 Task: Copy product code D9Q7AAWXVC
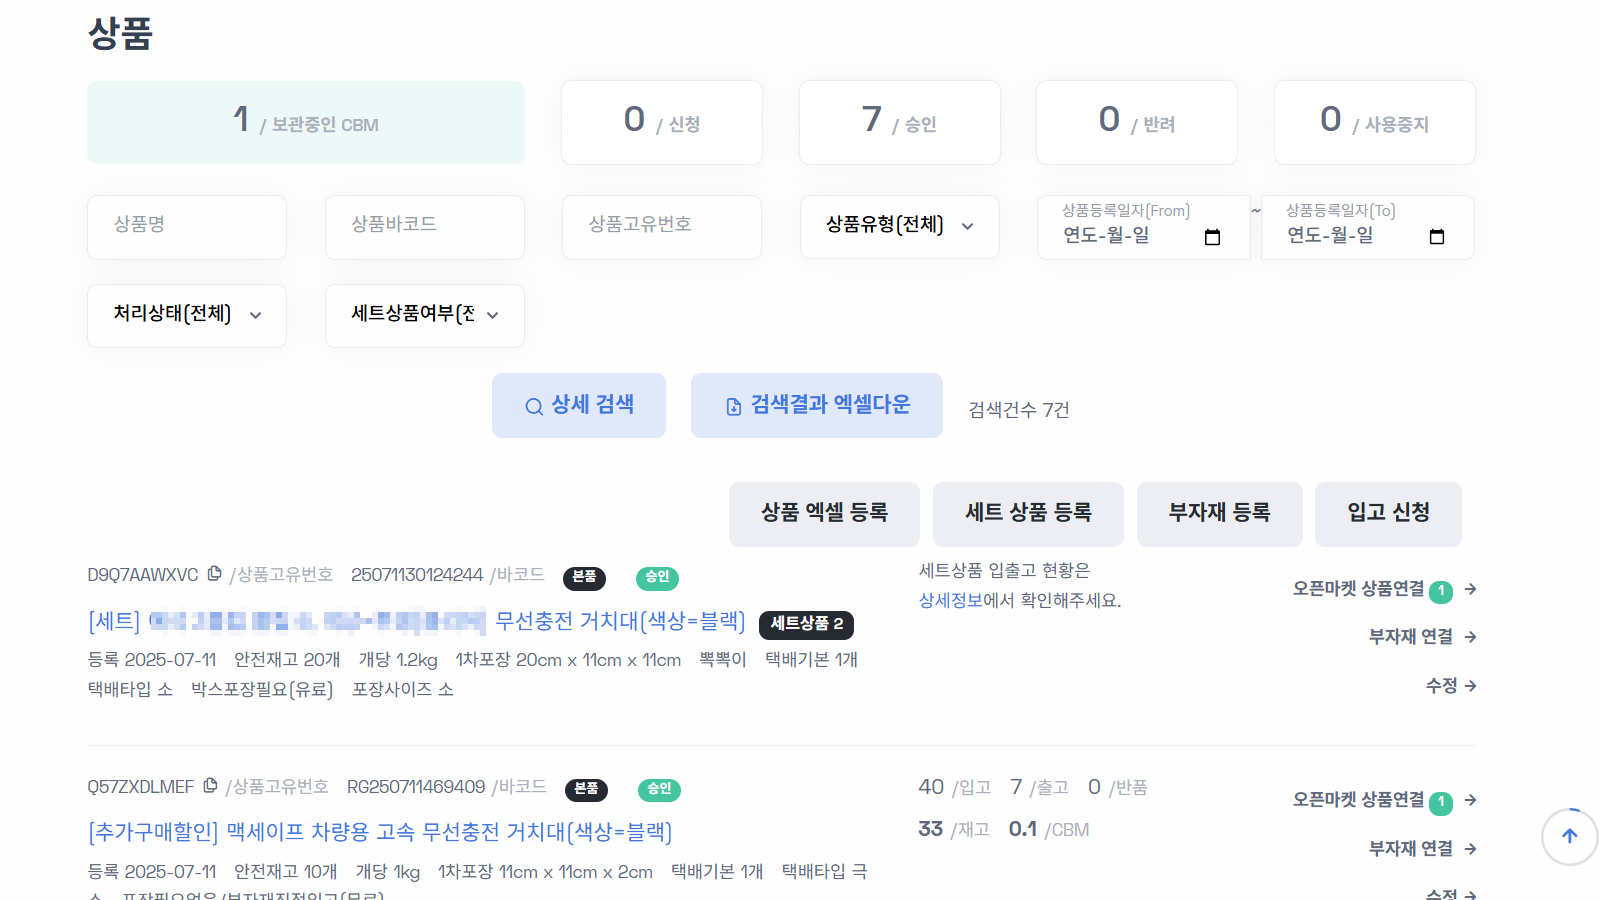tap(215, 573)
